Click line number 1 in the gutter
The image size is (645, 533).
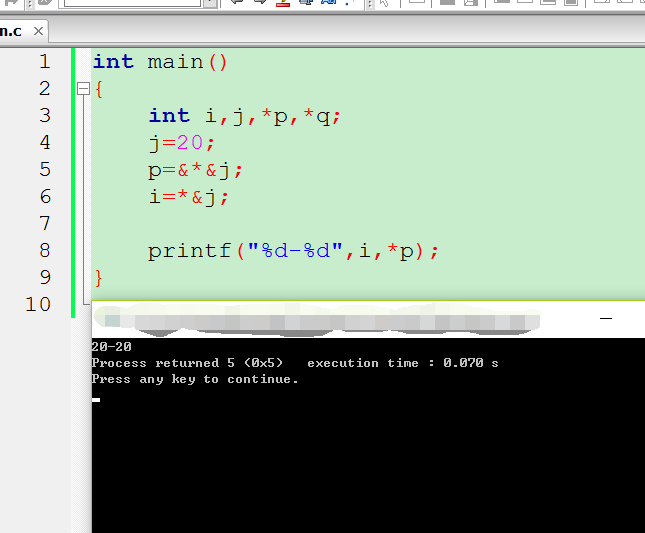45,62
